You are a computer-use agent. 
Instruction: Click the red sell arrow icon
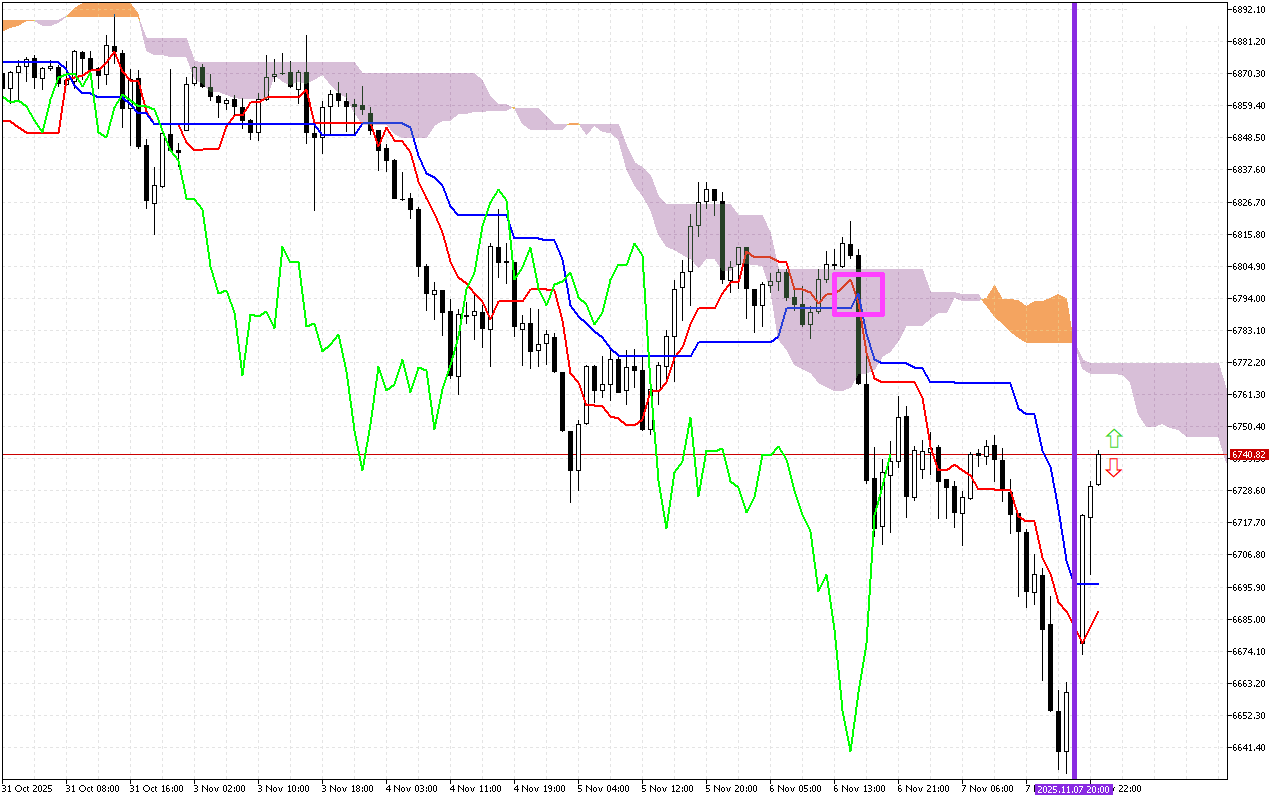pyautogui.click(x=1113, y=468)
